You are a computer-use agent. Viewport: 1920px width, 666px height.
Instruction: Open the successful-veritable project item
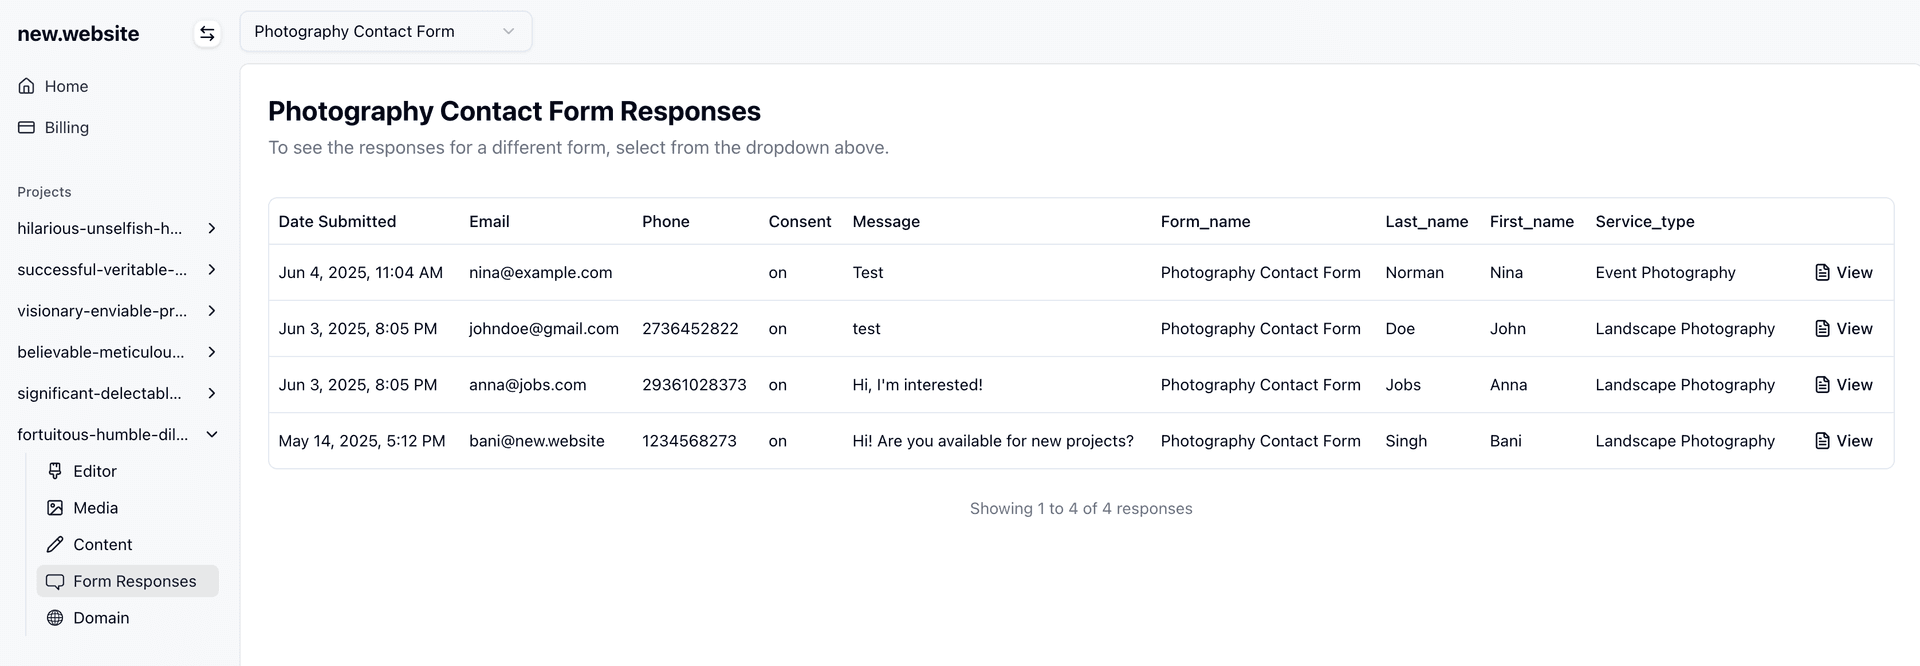coord(102,270)
